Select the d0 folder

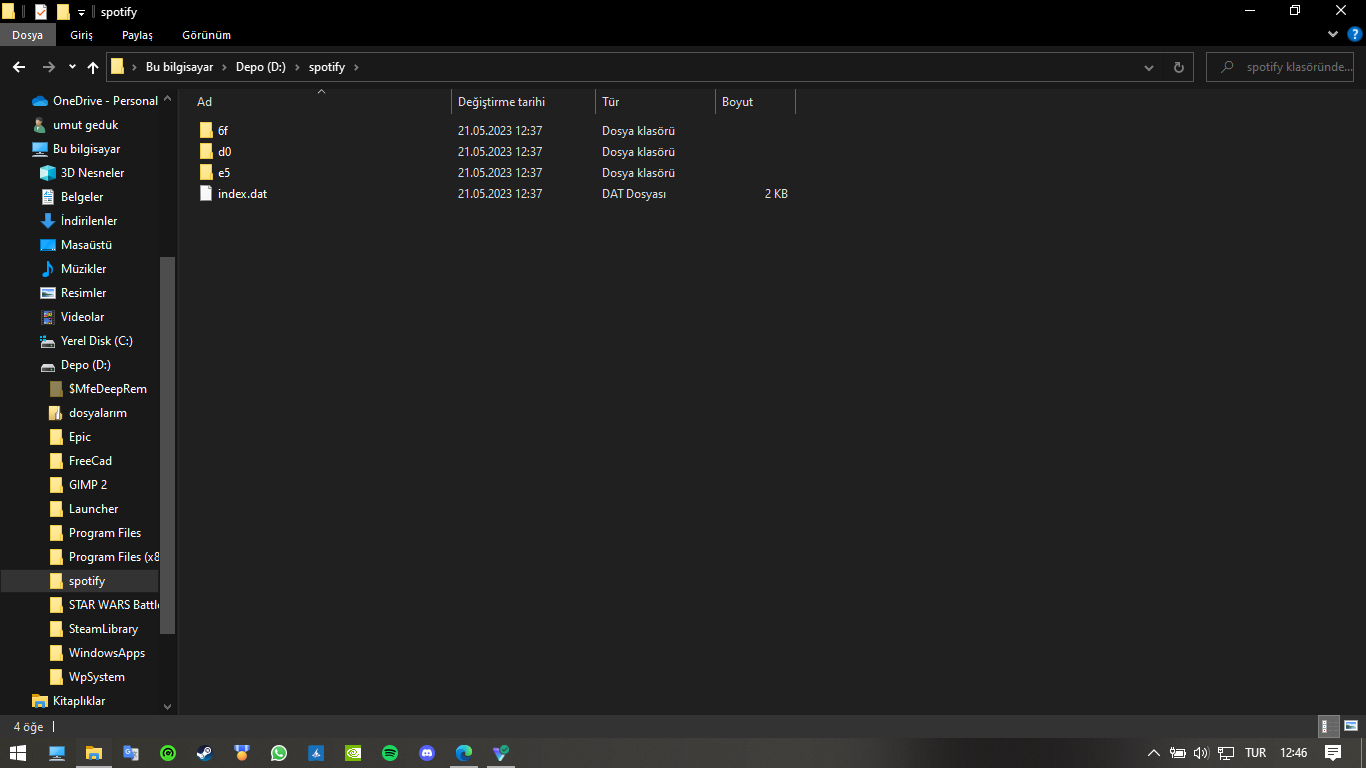224,152
